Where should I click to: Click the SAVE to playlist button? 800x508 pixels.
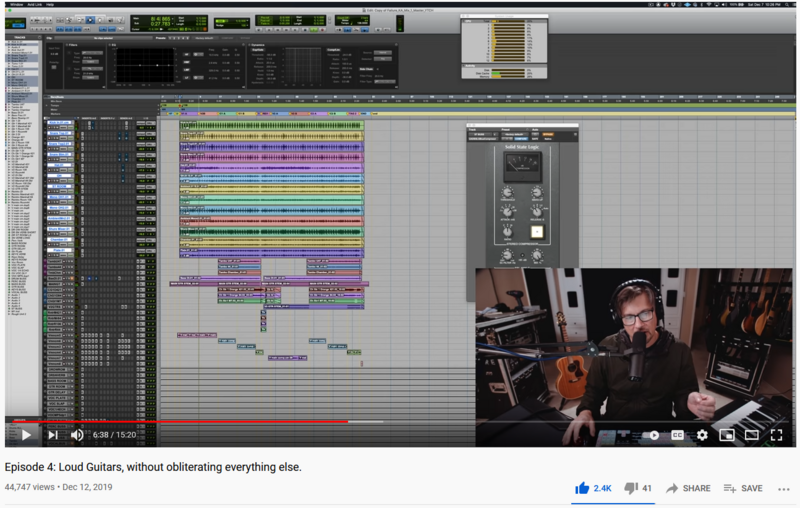[743, 488]
